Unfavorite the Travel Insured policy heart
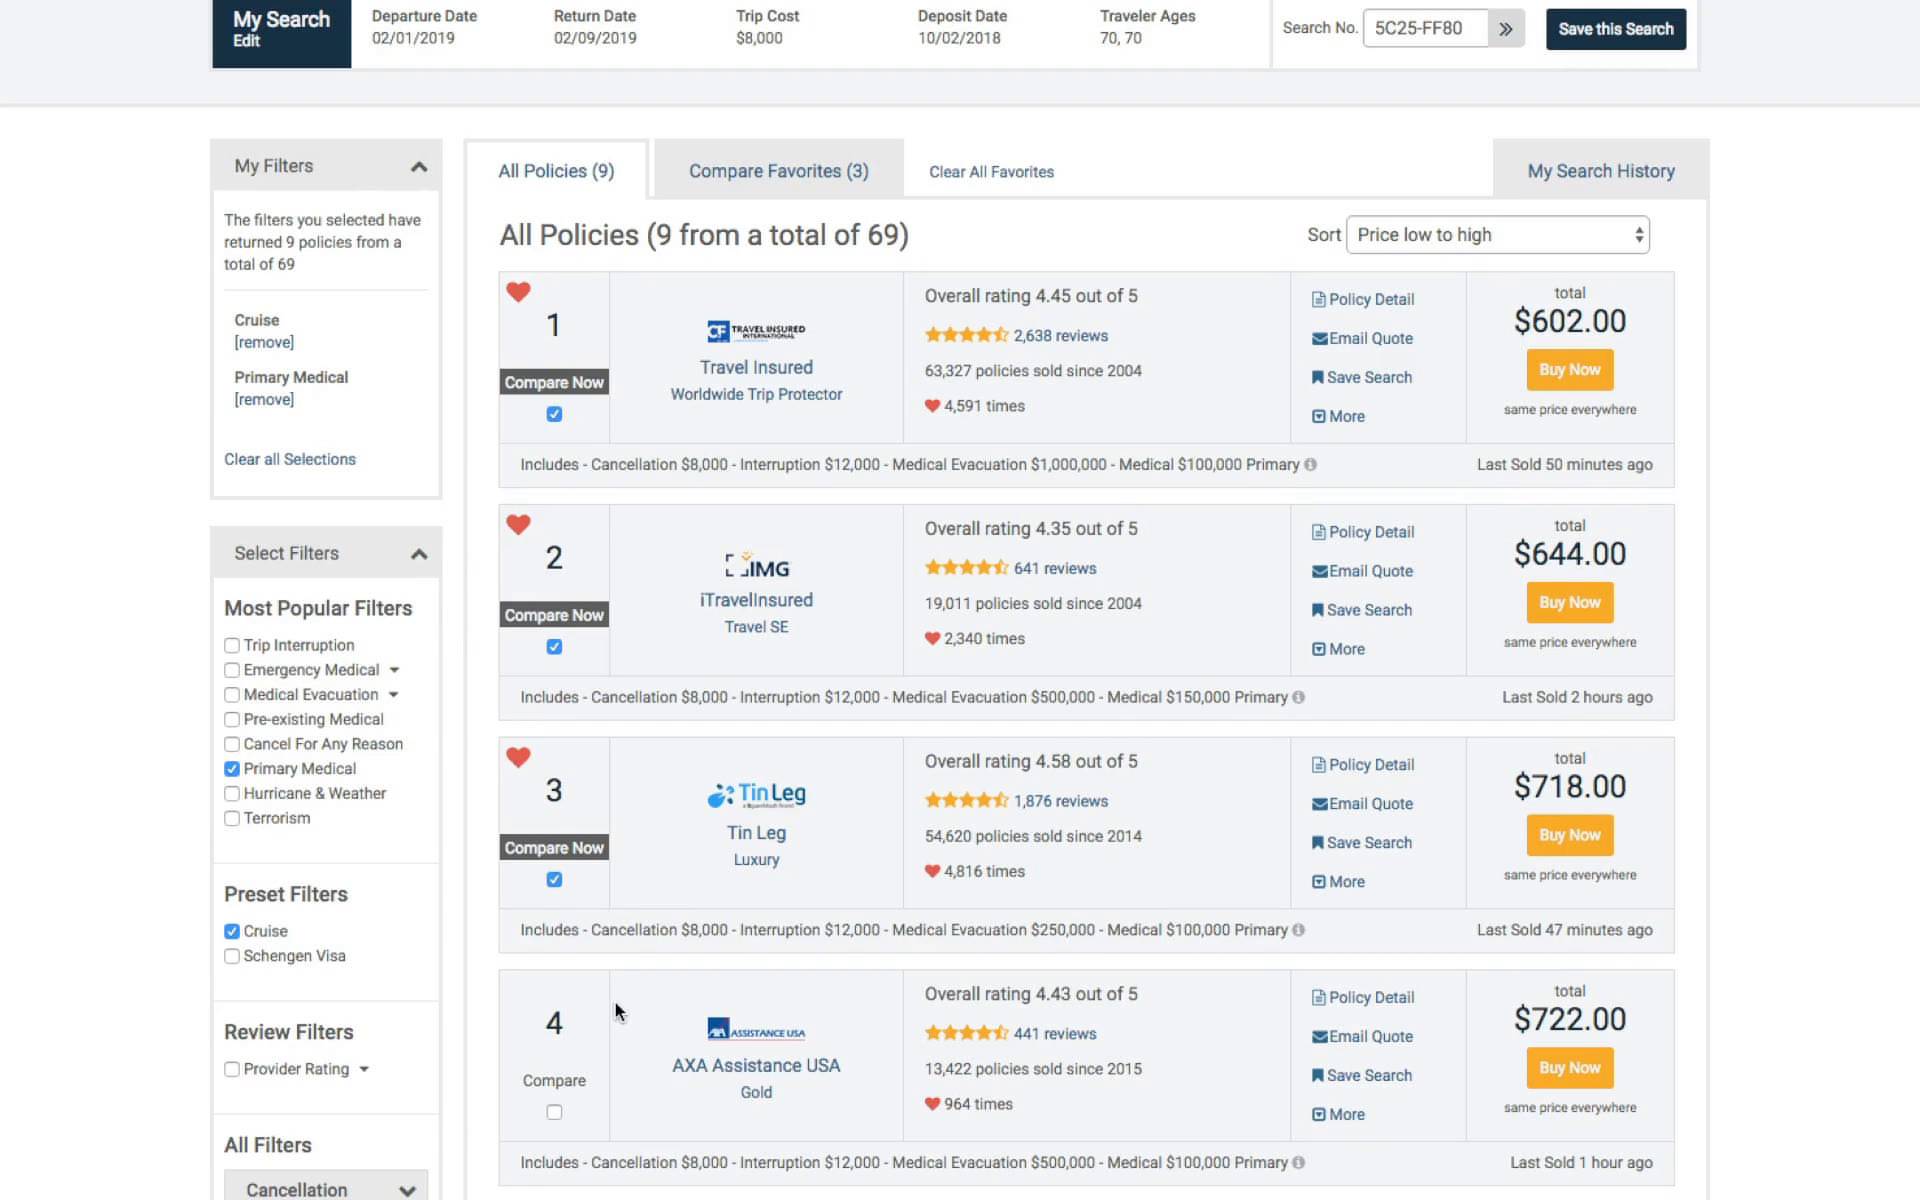1920x1200 pixels. click(518, 292)
